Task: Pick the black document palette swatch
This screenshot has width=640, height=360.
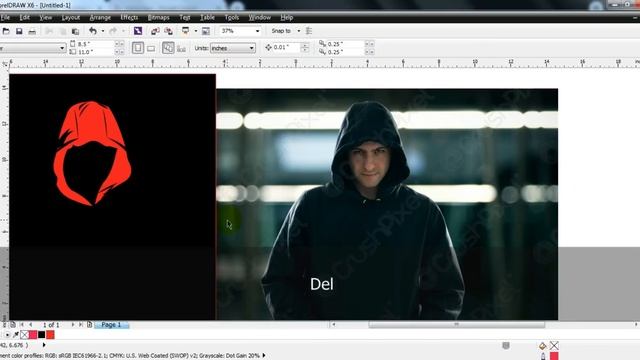Action: pos(42,335)
